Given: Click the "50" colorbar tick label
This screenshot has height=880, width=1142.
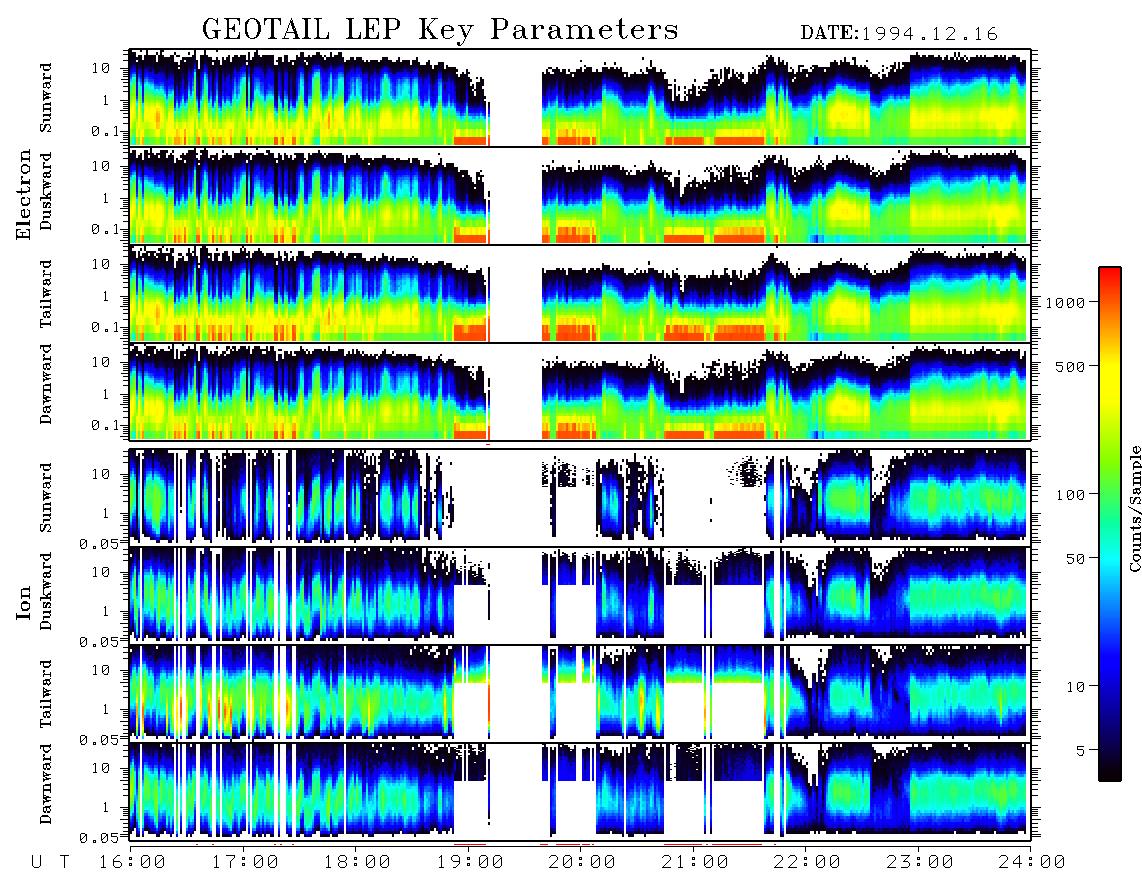Looking at the screenshot, I should point(1075,559).
